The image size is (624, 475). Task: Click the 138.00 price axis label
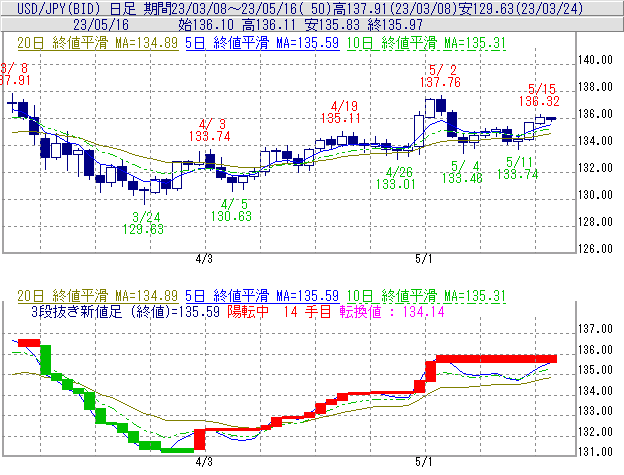point(595,87)
